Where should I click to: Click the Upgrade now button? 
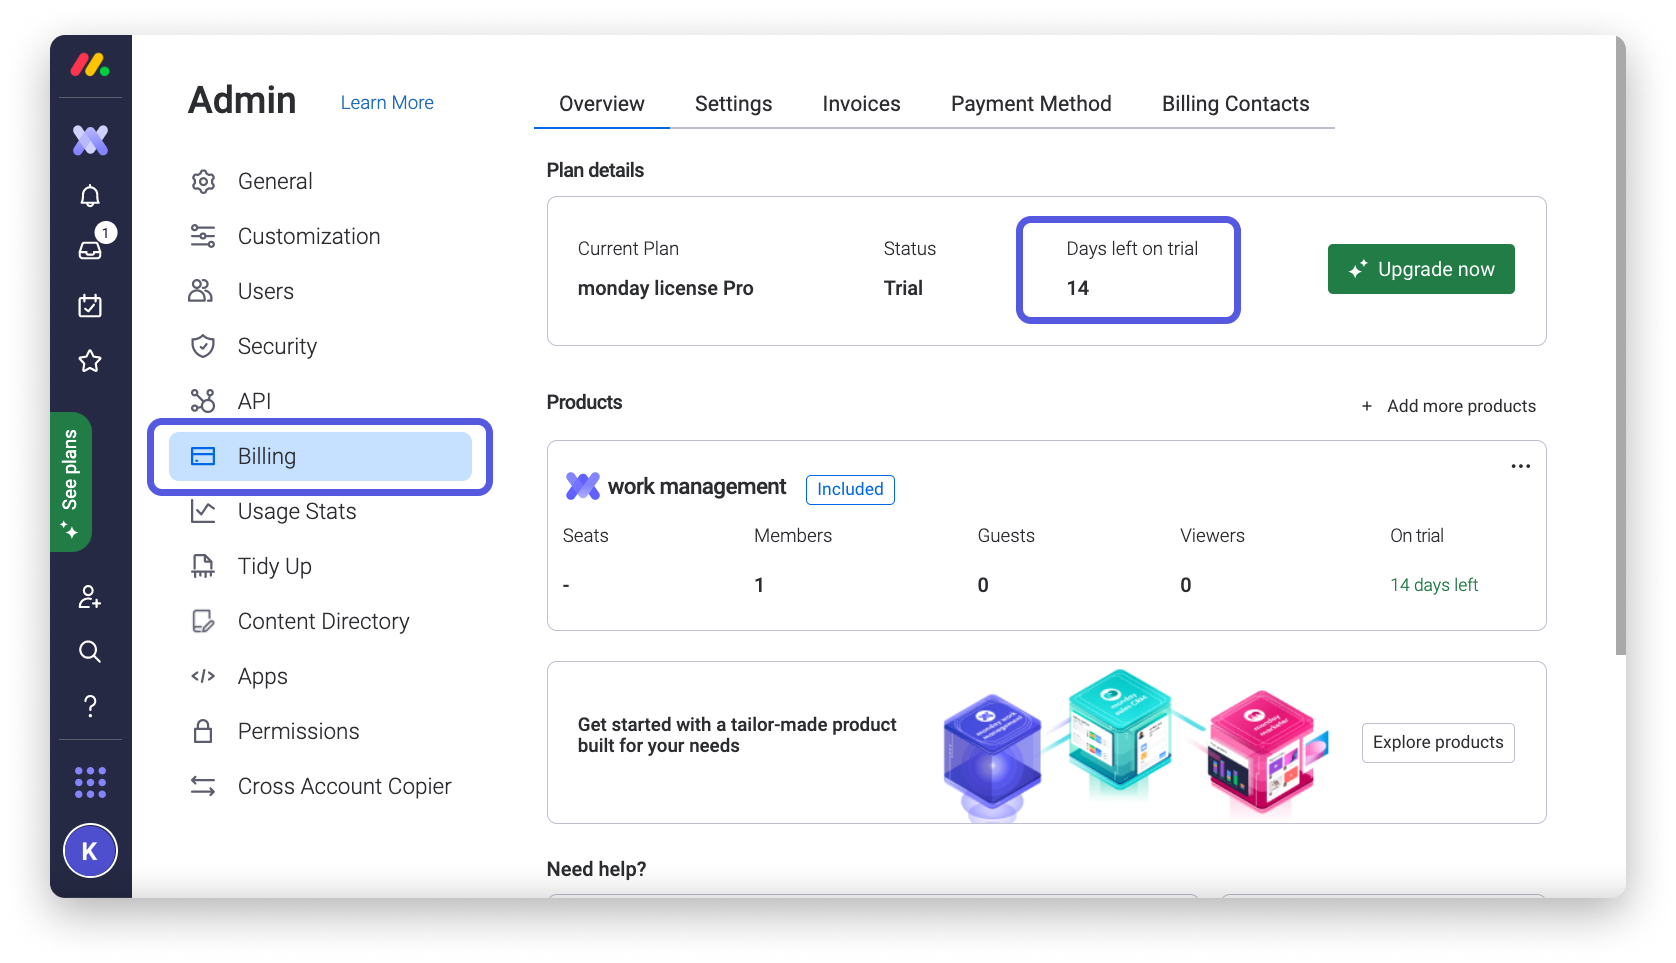point(1421,269)
